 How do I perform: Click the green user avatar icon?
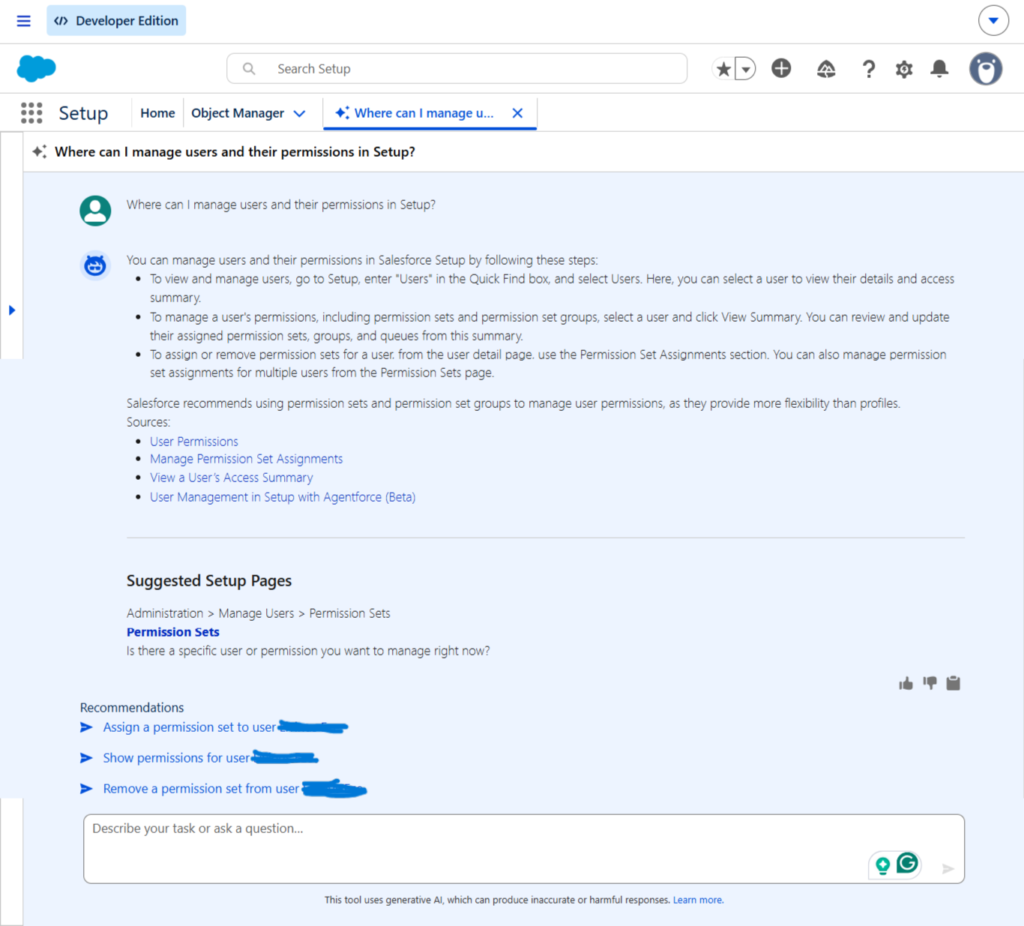pos(95,210)
